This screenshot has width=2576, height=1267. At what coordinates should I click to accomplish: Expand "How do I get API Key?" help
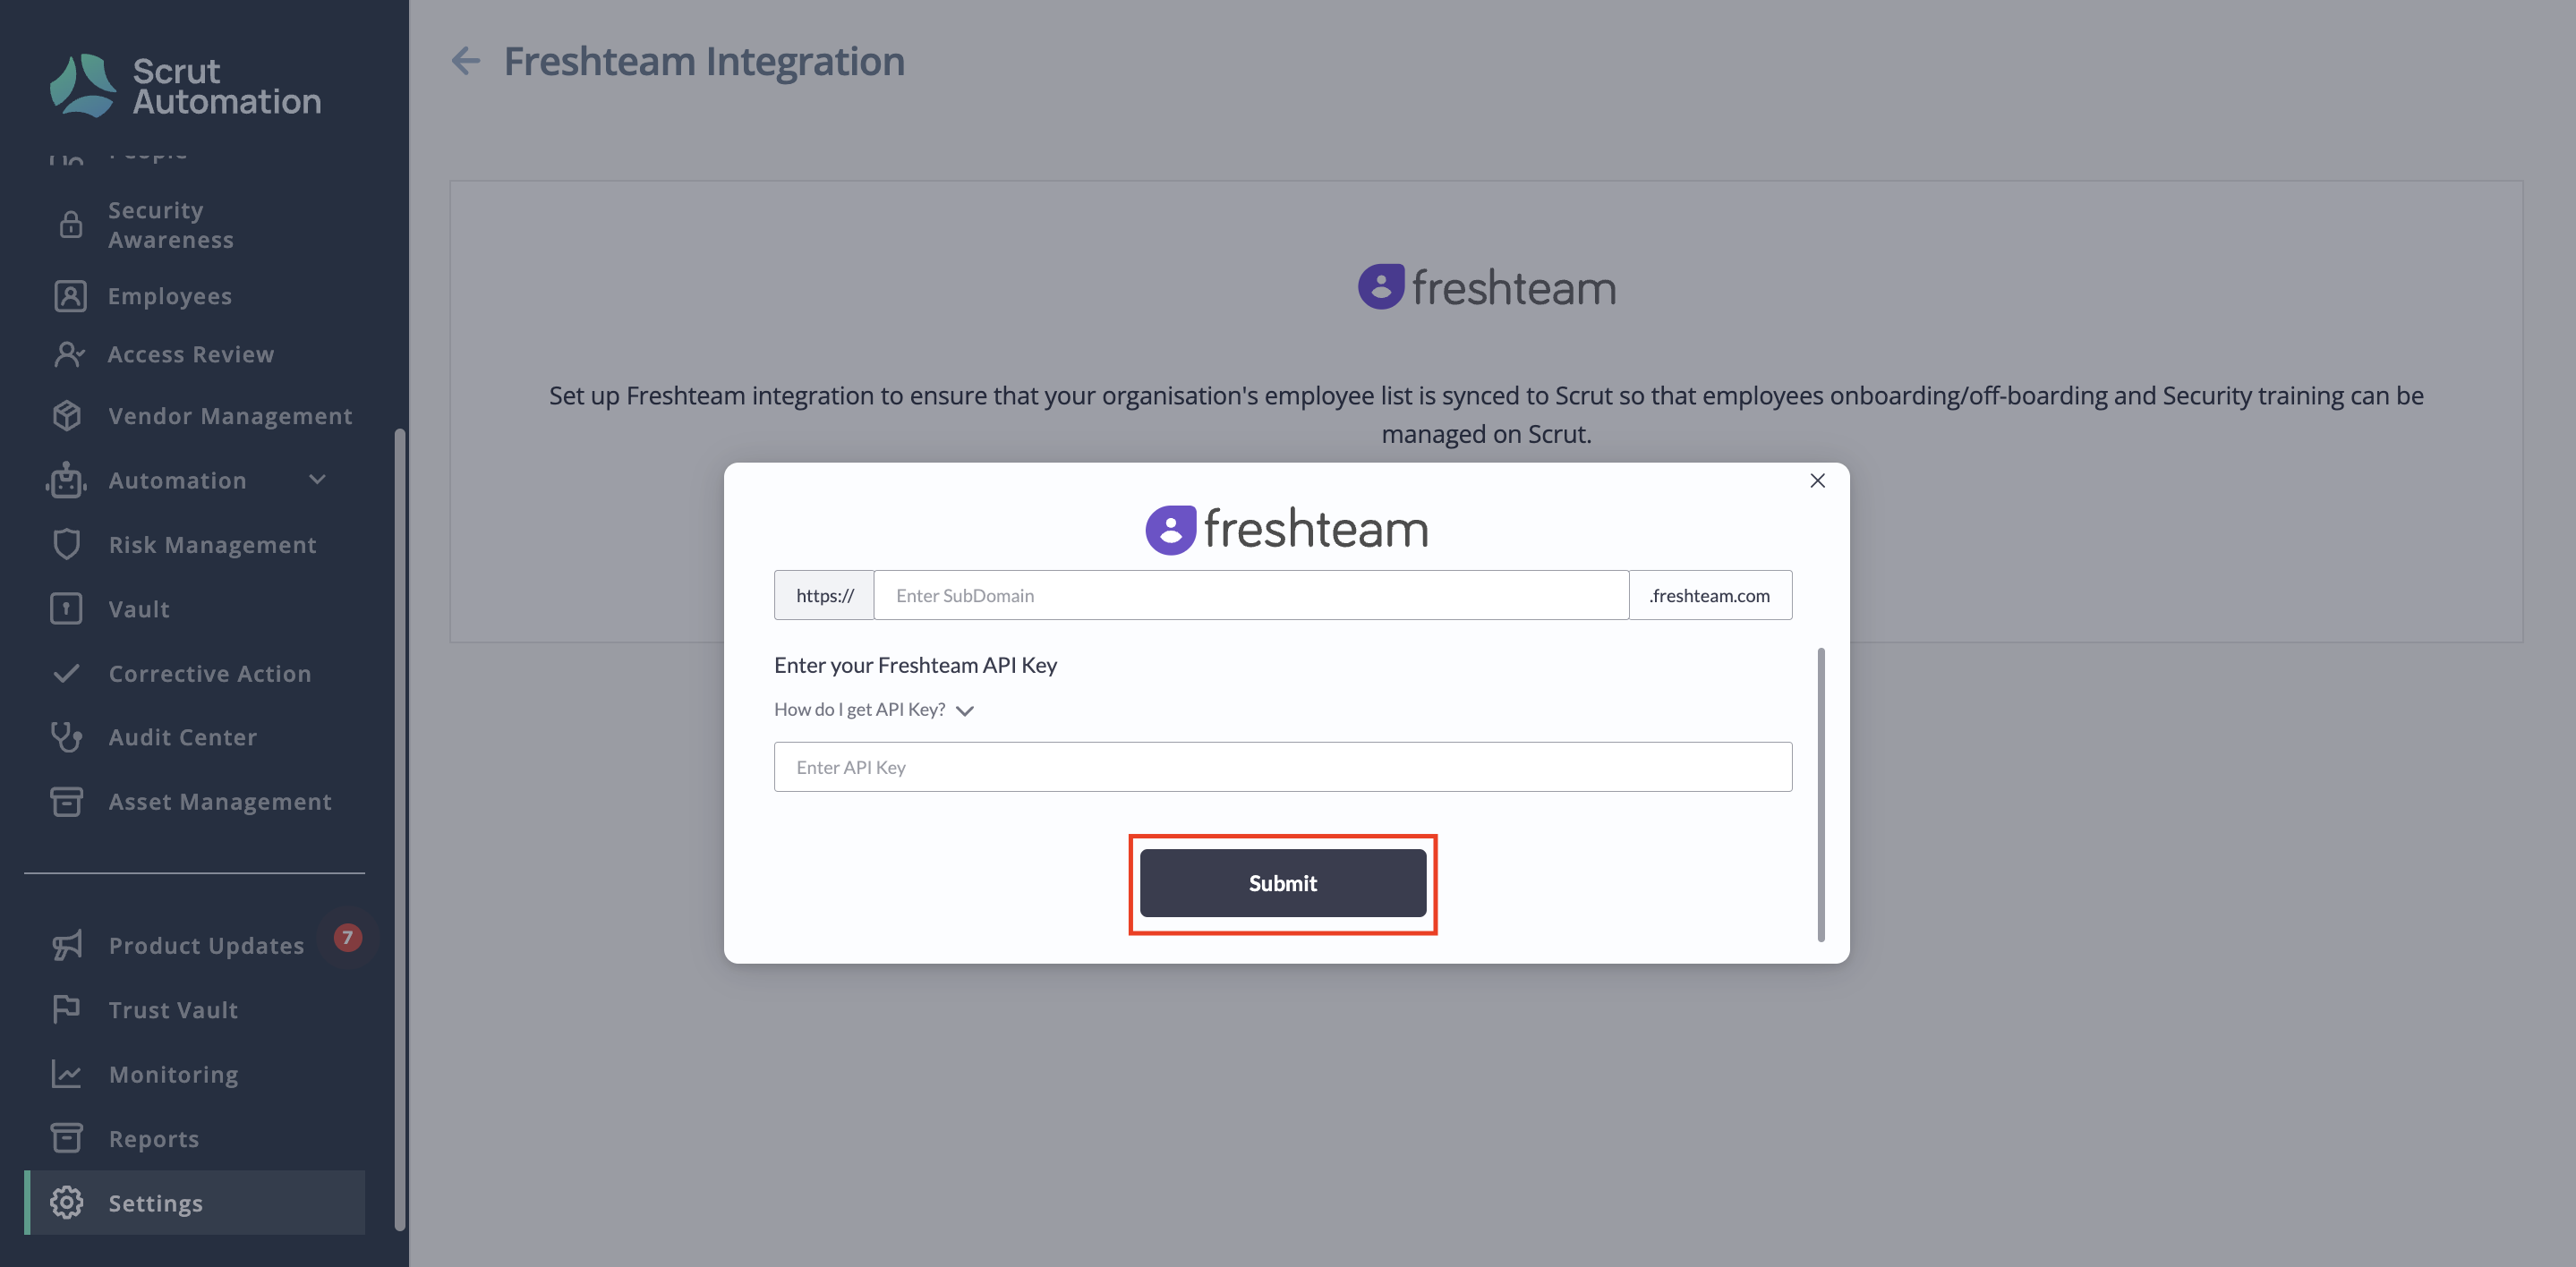point(873,709)
